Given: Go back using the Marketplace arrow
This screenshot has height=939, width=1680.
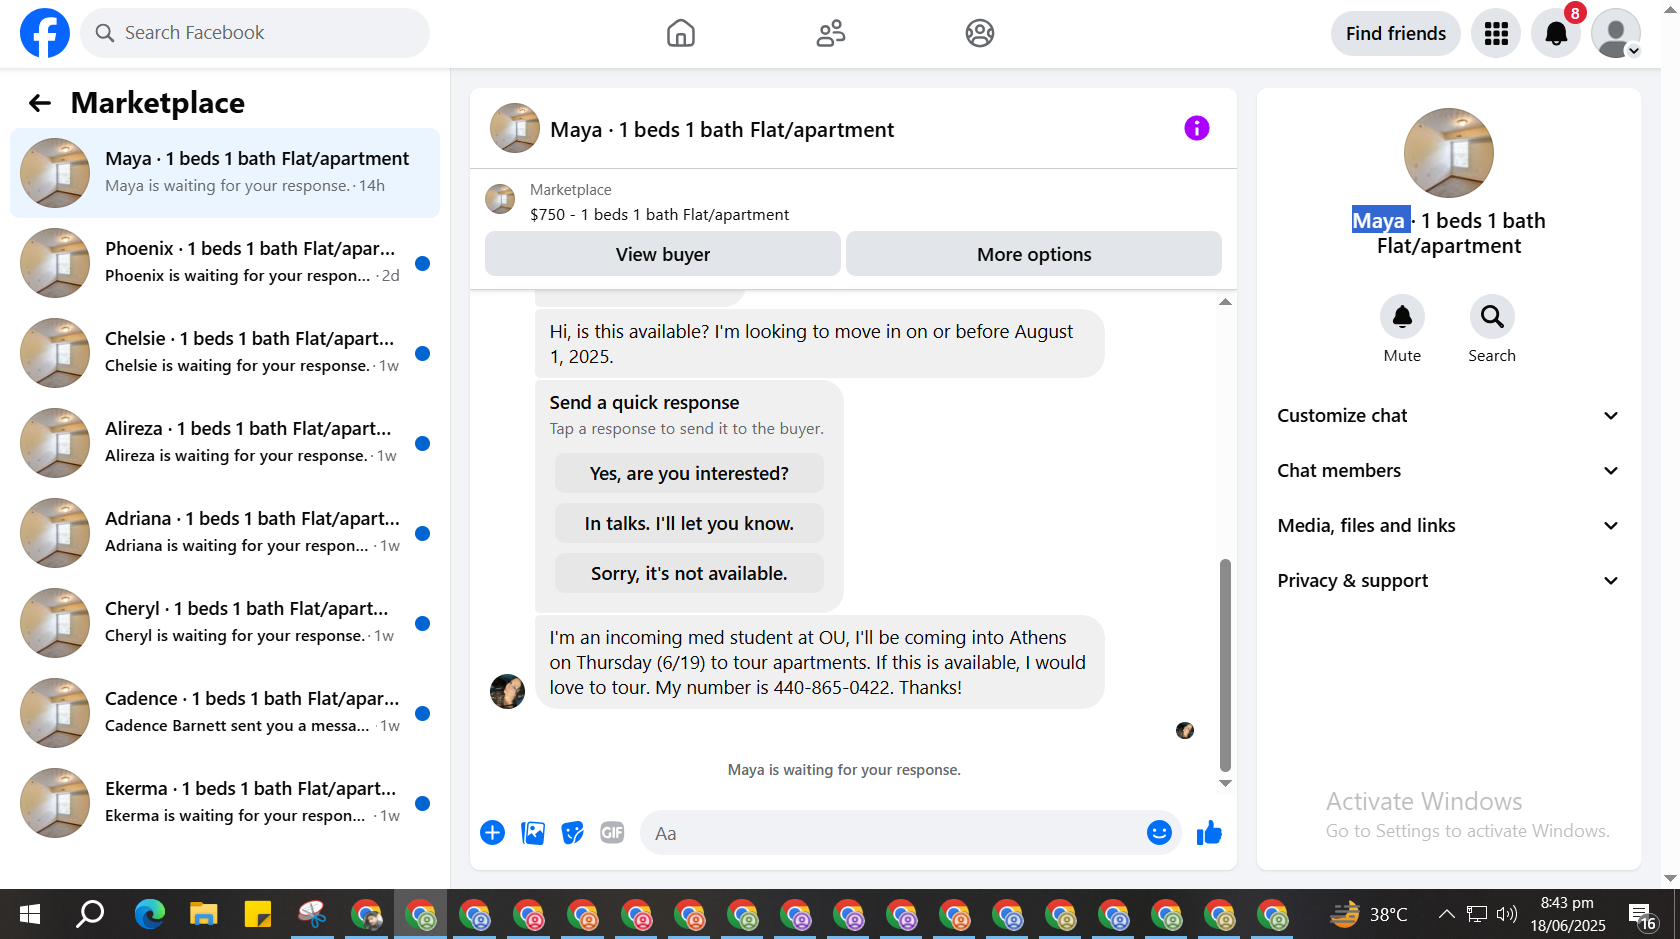Looking at the screenshot, I should pyautogui.click(x=39, y=103).
